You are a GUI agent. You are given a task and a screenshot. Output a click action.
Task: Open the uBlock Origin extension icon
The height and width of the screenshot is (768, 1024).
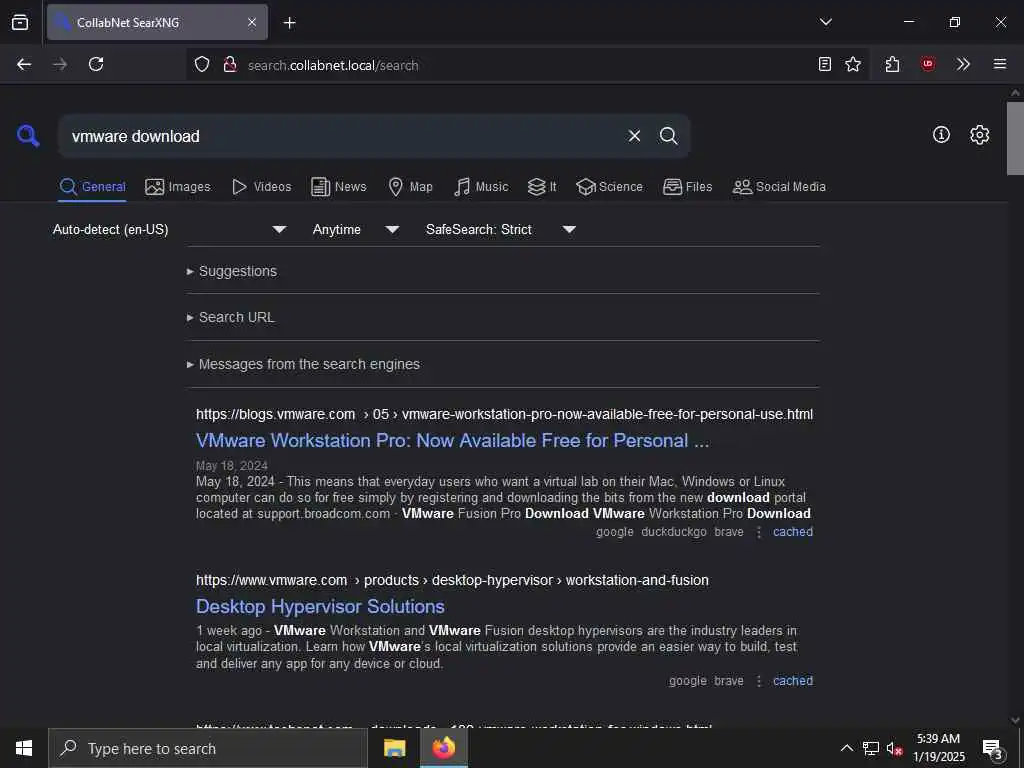[928, 64]
